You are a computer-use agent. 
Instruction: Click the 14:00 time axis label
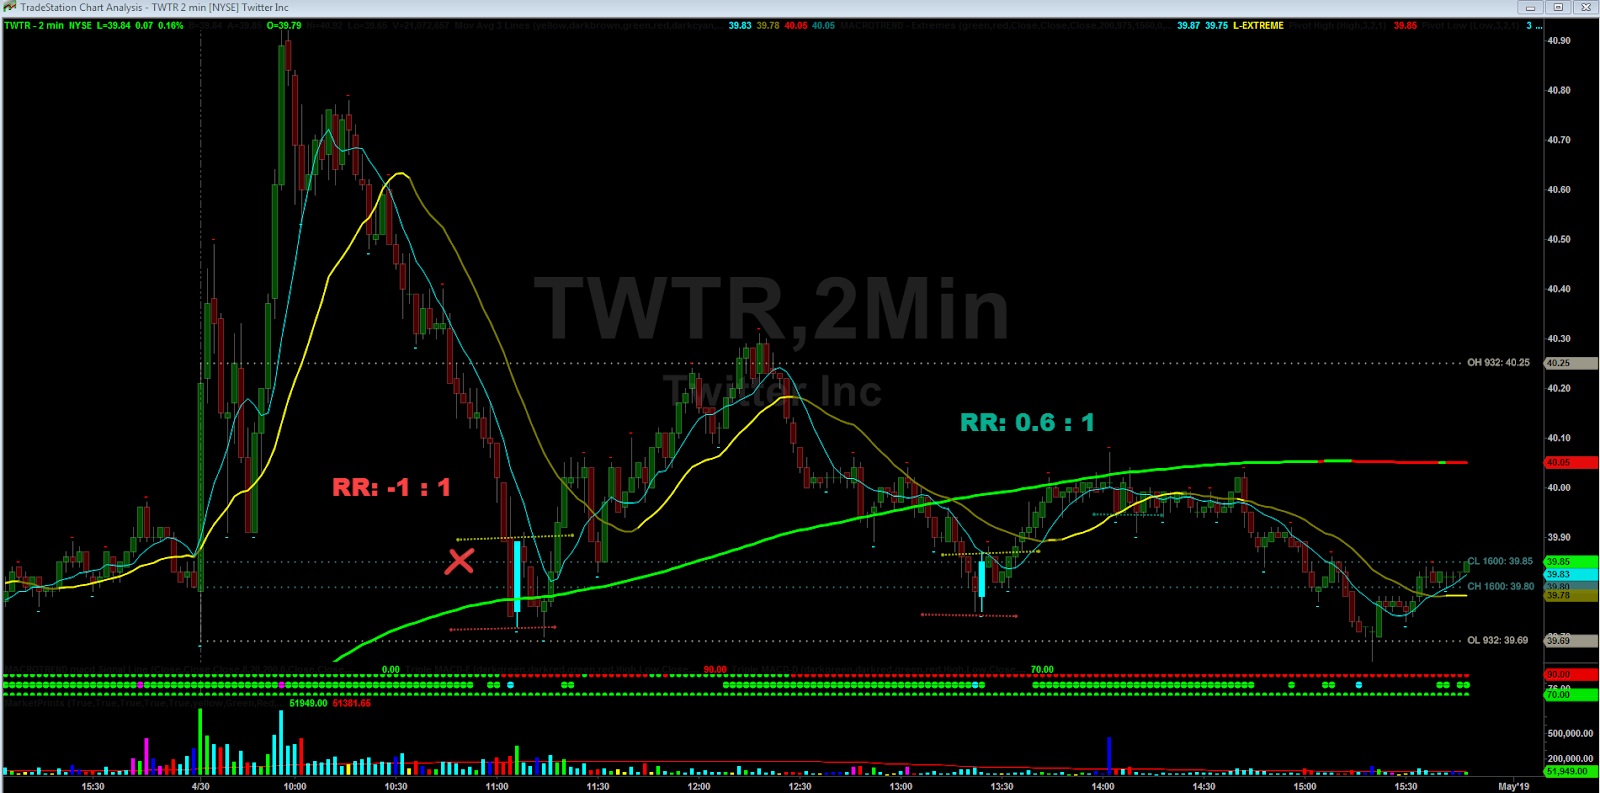pyautogui.click(x=1103, y=786)
